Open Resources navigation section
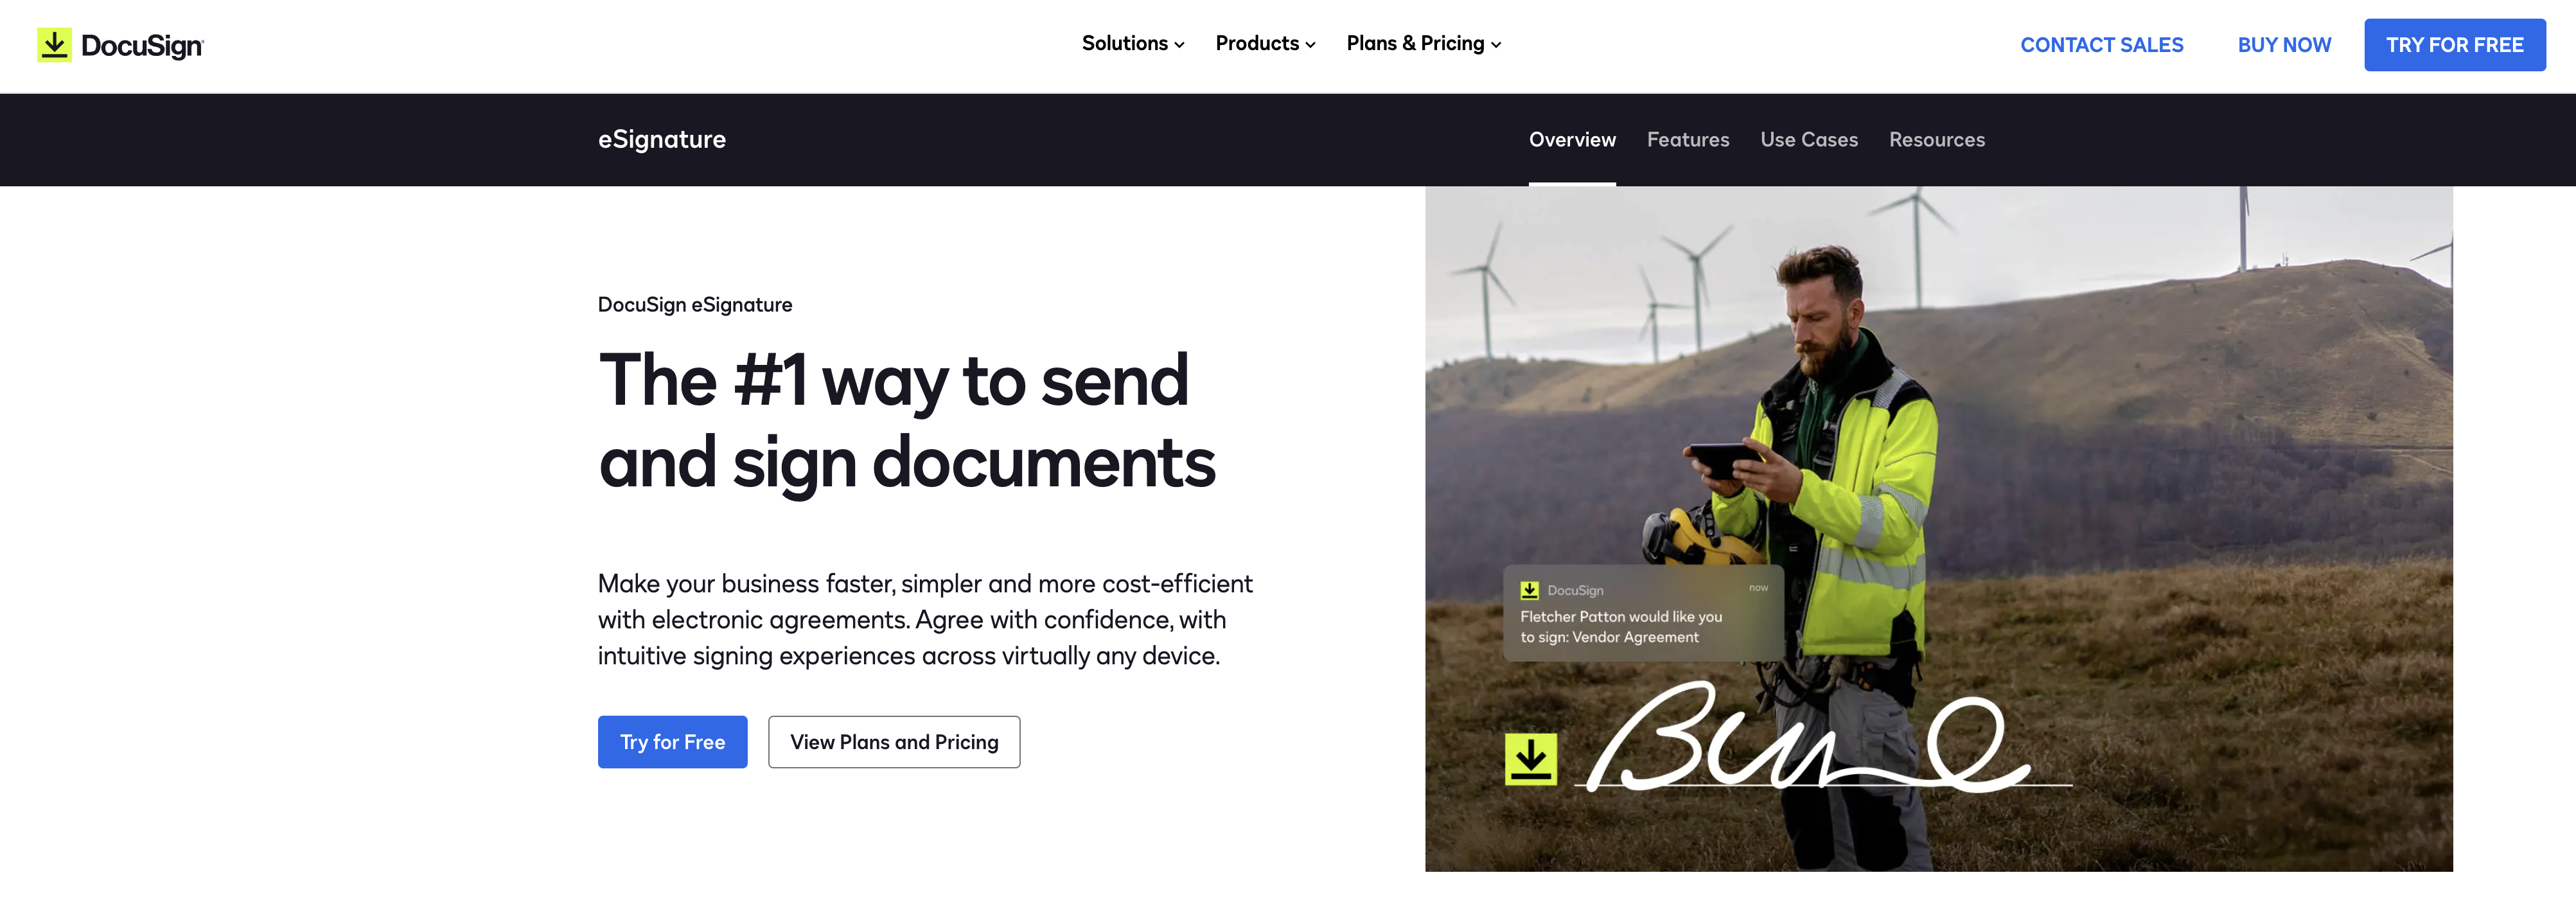Screen dimensions: 2576x920 (1936, 139)
